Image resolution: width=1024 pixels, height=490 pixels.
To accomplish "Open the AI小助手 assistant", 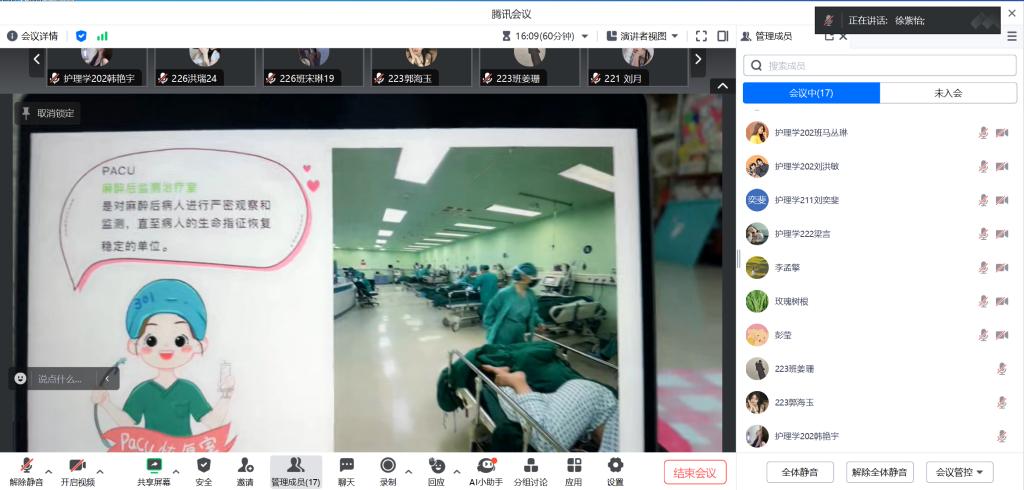I will (486, 471).
